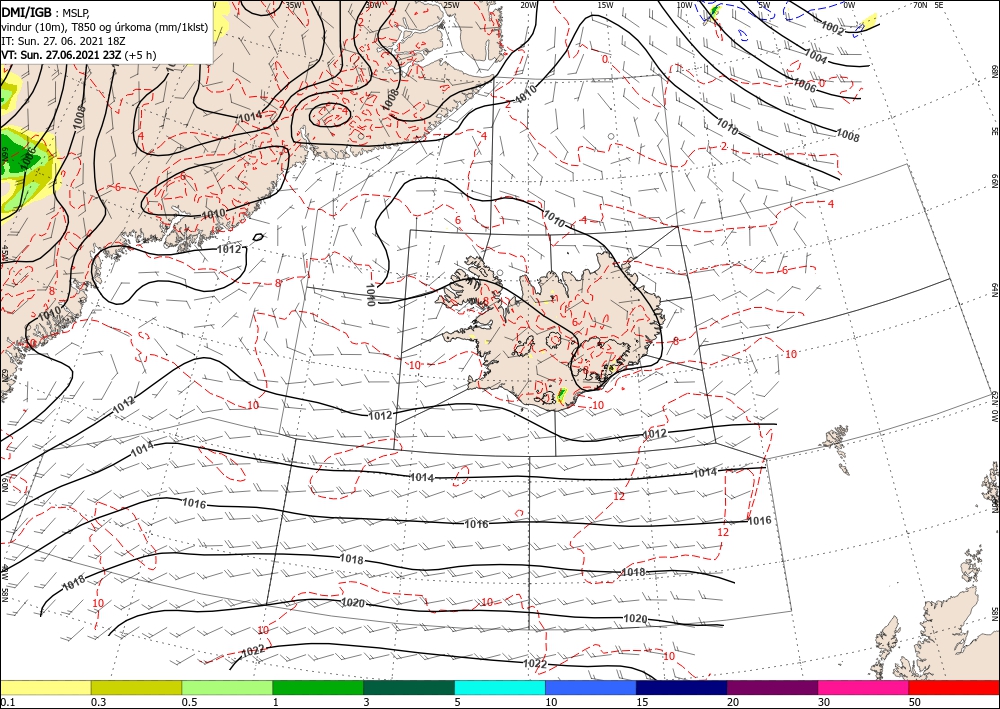Select the light green 0.5 legend swatch
1000x709 pixels.
pos(227,687)
